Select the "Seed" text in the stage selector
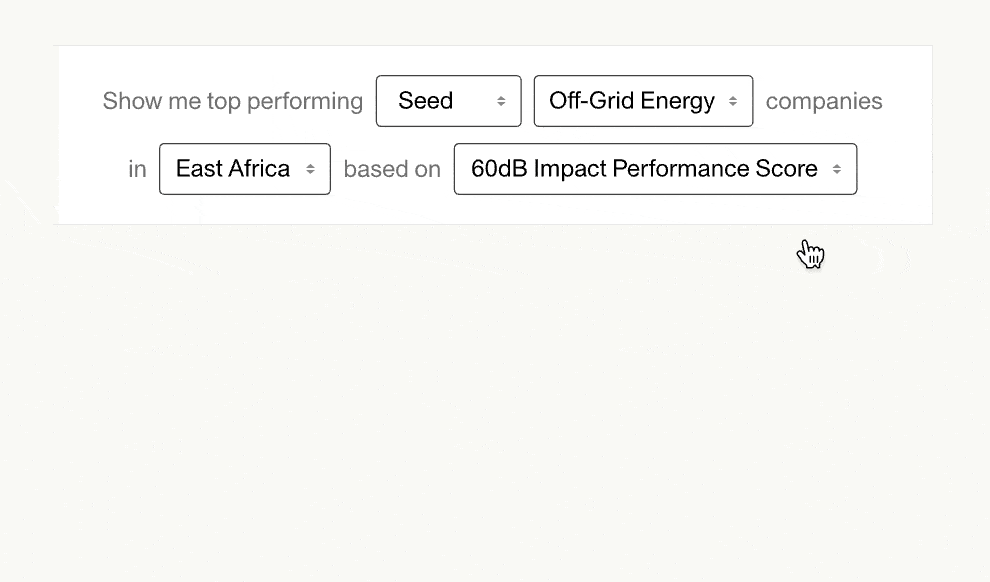990x582 pixels. 425,101
